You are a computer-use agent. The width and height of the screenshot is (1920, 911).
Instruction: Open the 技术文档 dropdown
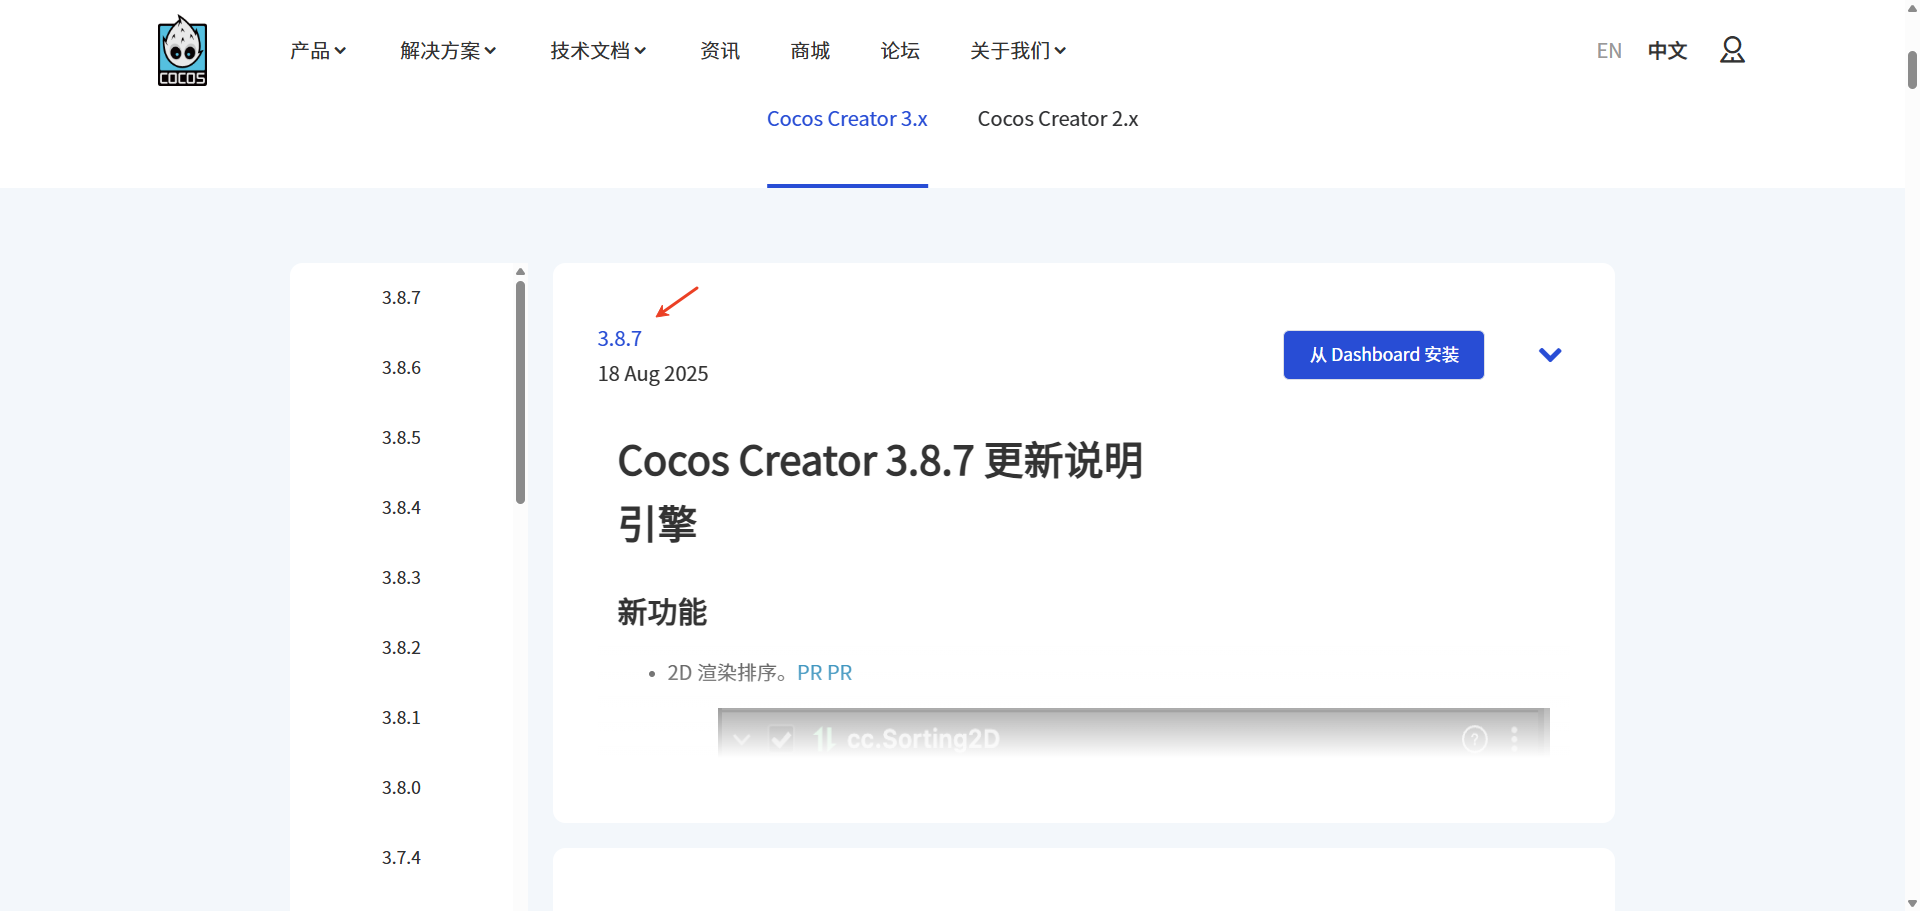(x=598, y=51)
